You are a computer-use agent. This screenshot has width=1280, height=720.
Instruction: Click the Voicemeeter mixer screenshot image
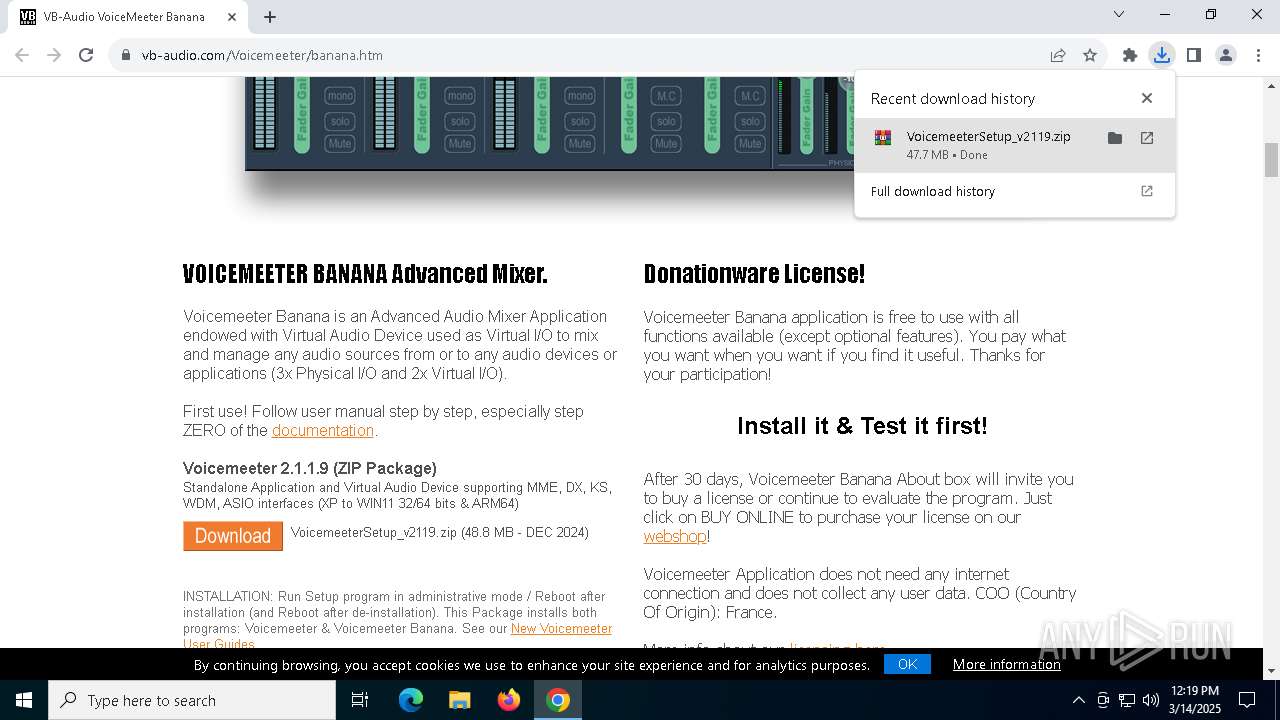tap(548, 122)
